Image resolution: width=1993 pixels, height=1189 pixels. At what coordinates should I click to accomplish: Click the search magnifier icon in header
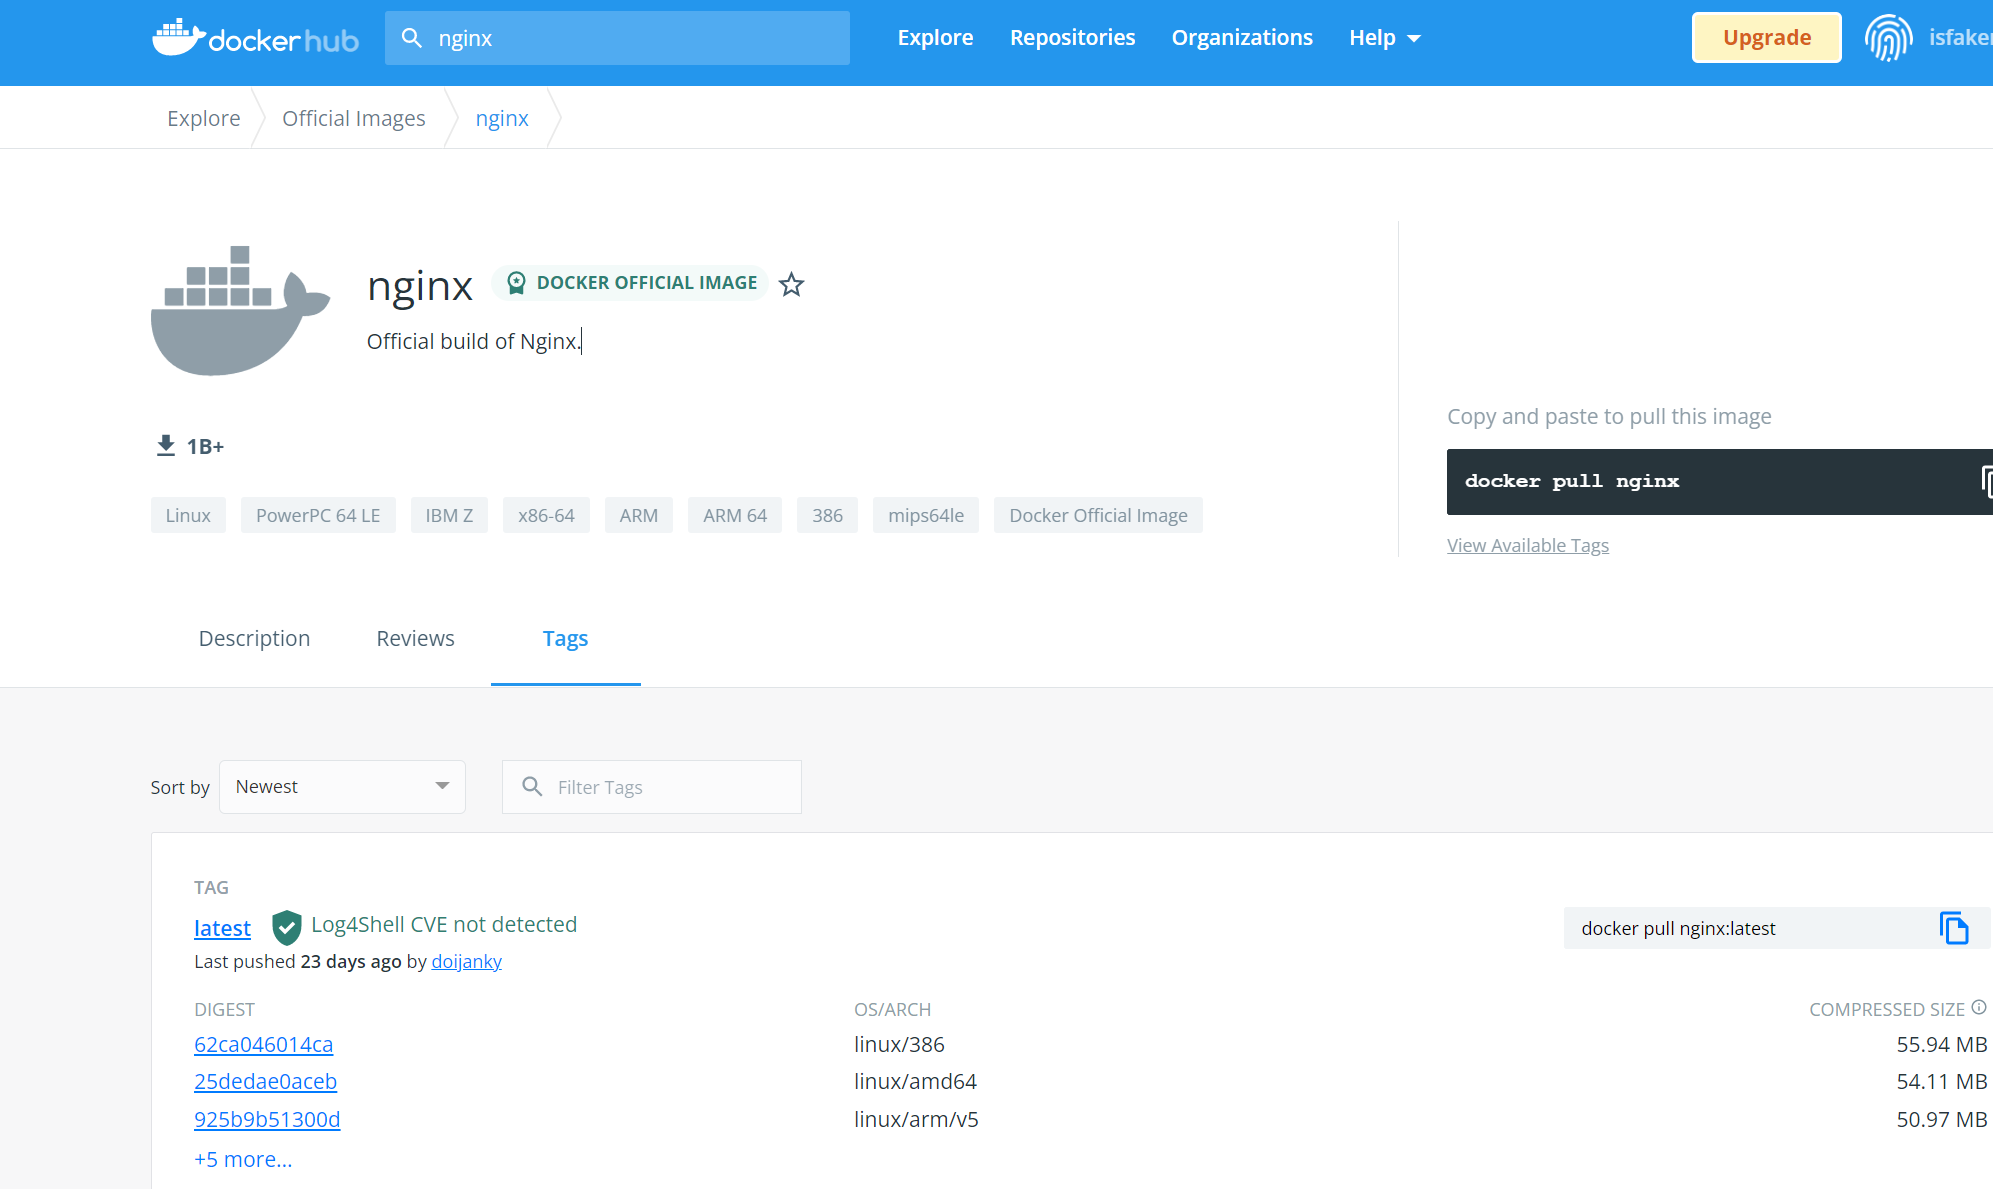click(411, 38)
